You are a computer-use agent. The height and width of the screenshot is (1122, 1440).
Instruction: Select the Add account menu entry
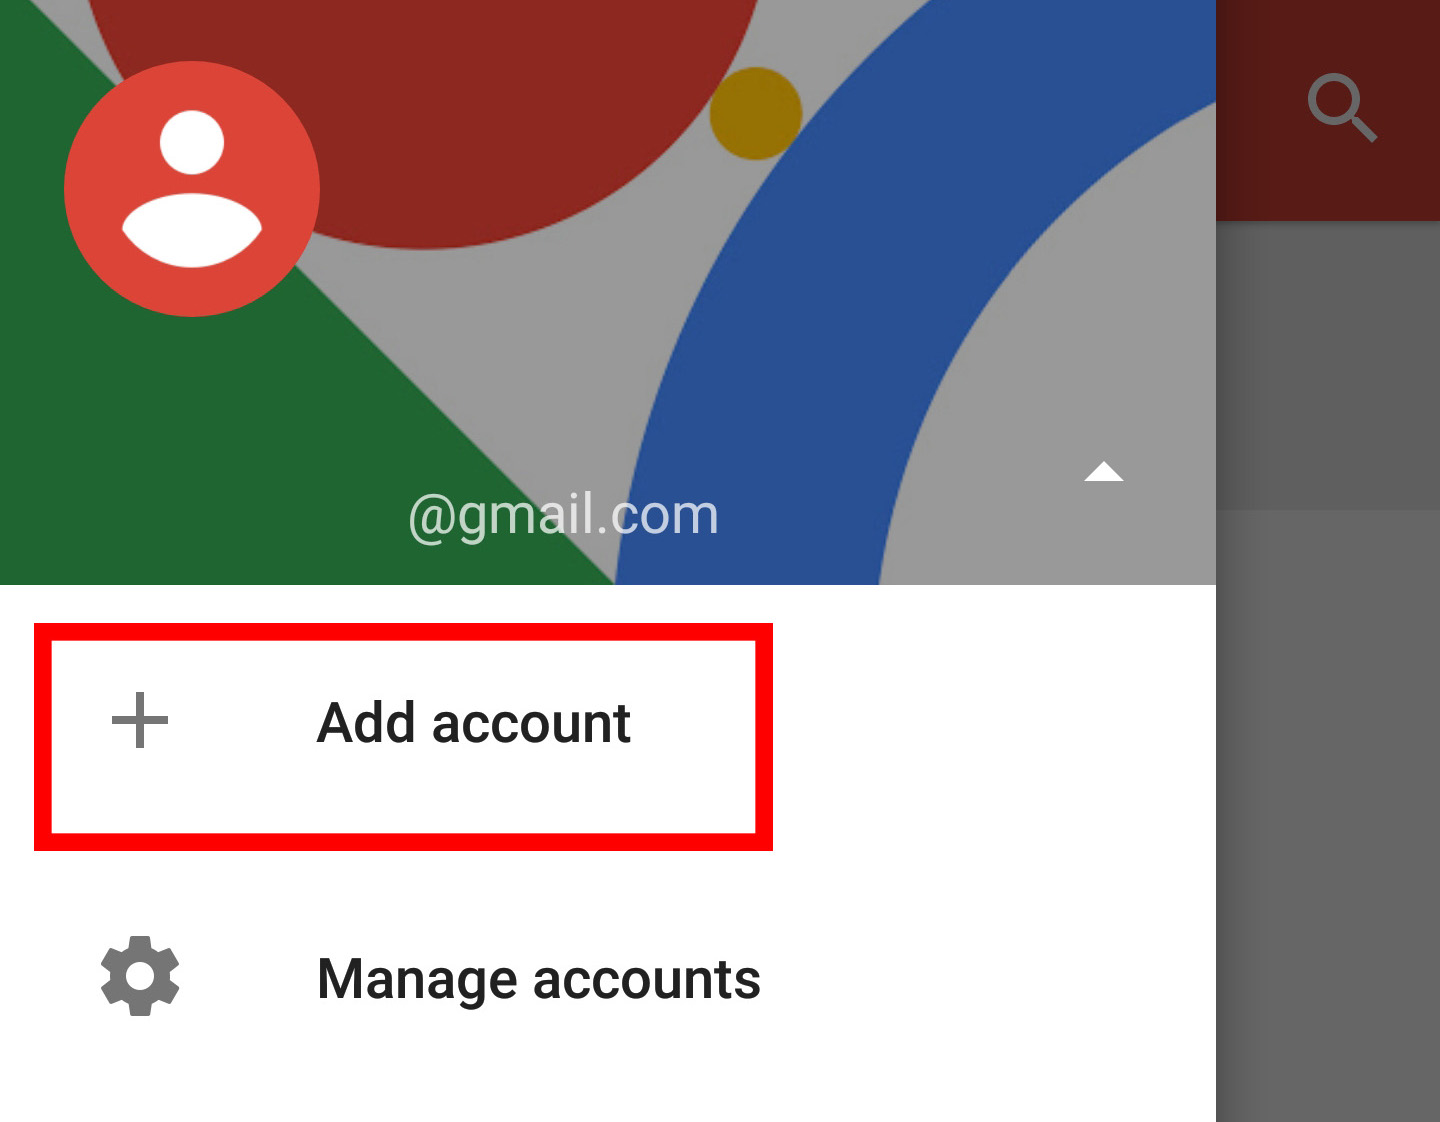pyautogui.click(x=403, y=737)
